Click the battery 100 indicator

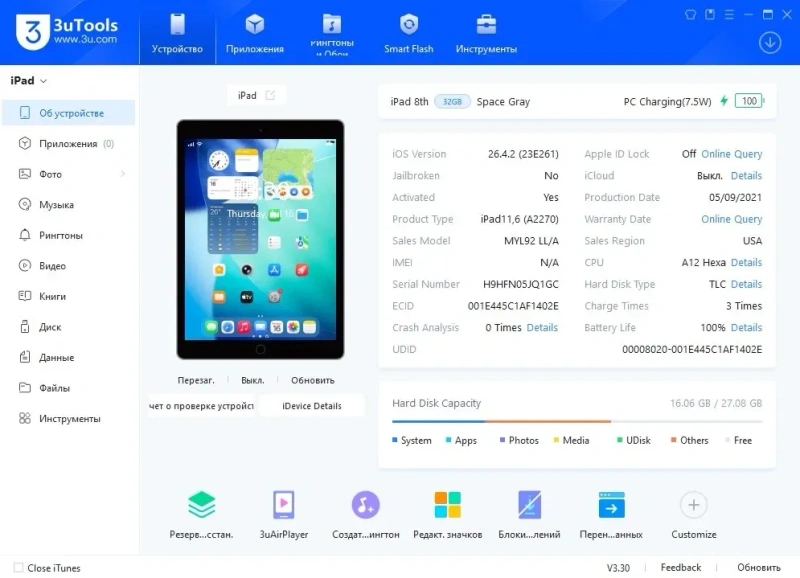pos(749,100)
